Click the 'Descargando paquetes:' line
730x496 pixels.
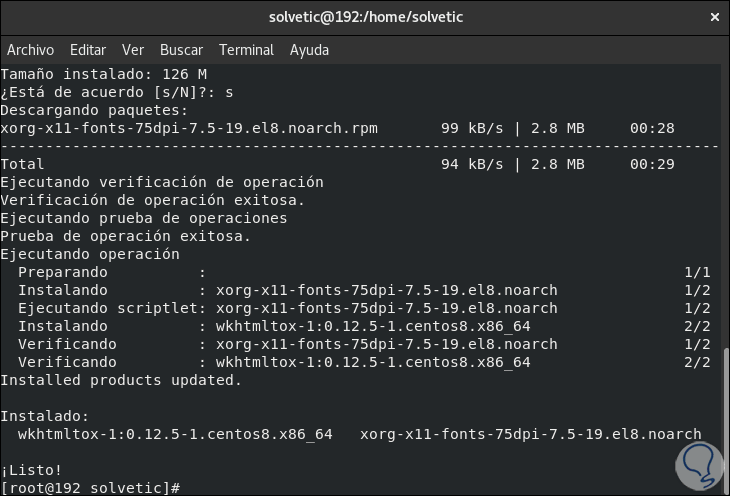pos(94,110)
